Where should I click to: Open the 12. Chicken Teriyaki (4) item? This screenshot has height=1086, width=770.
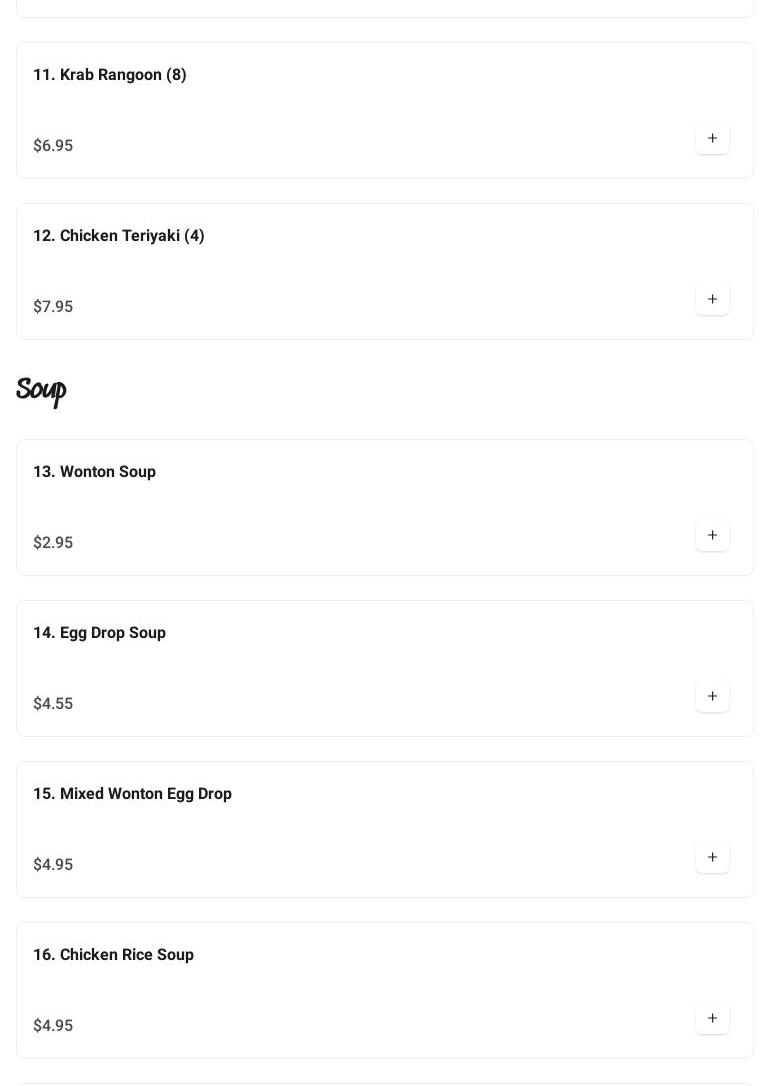[x=119, y=236]
